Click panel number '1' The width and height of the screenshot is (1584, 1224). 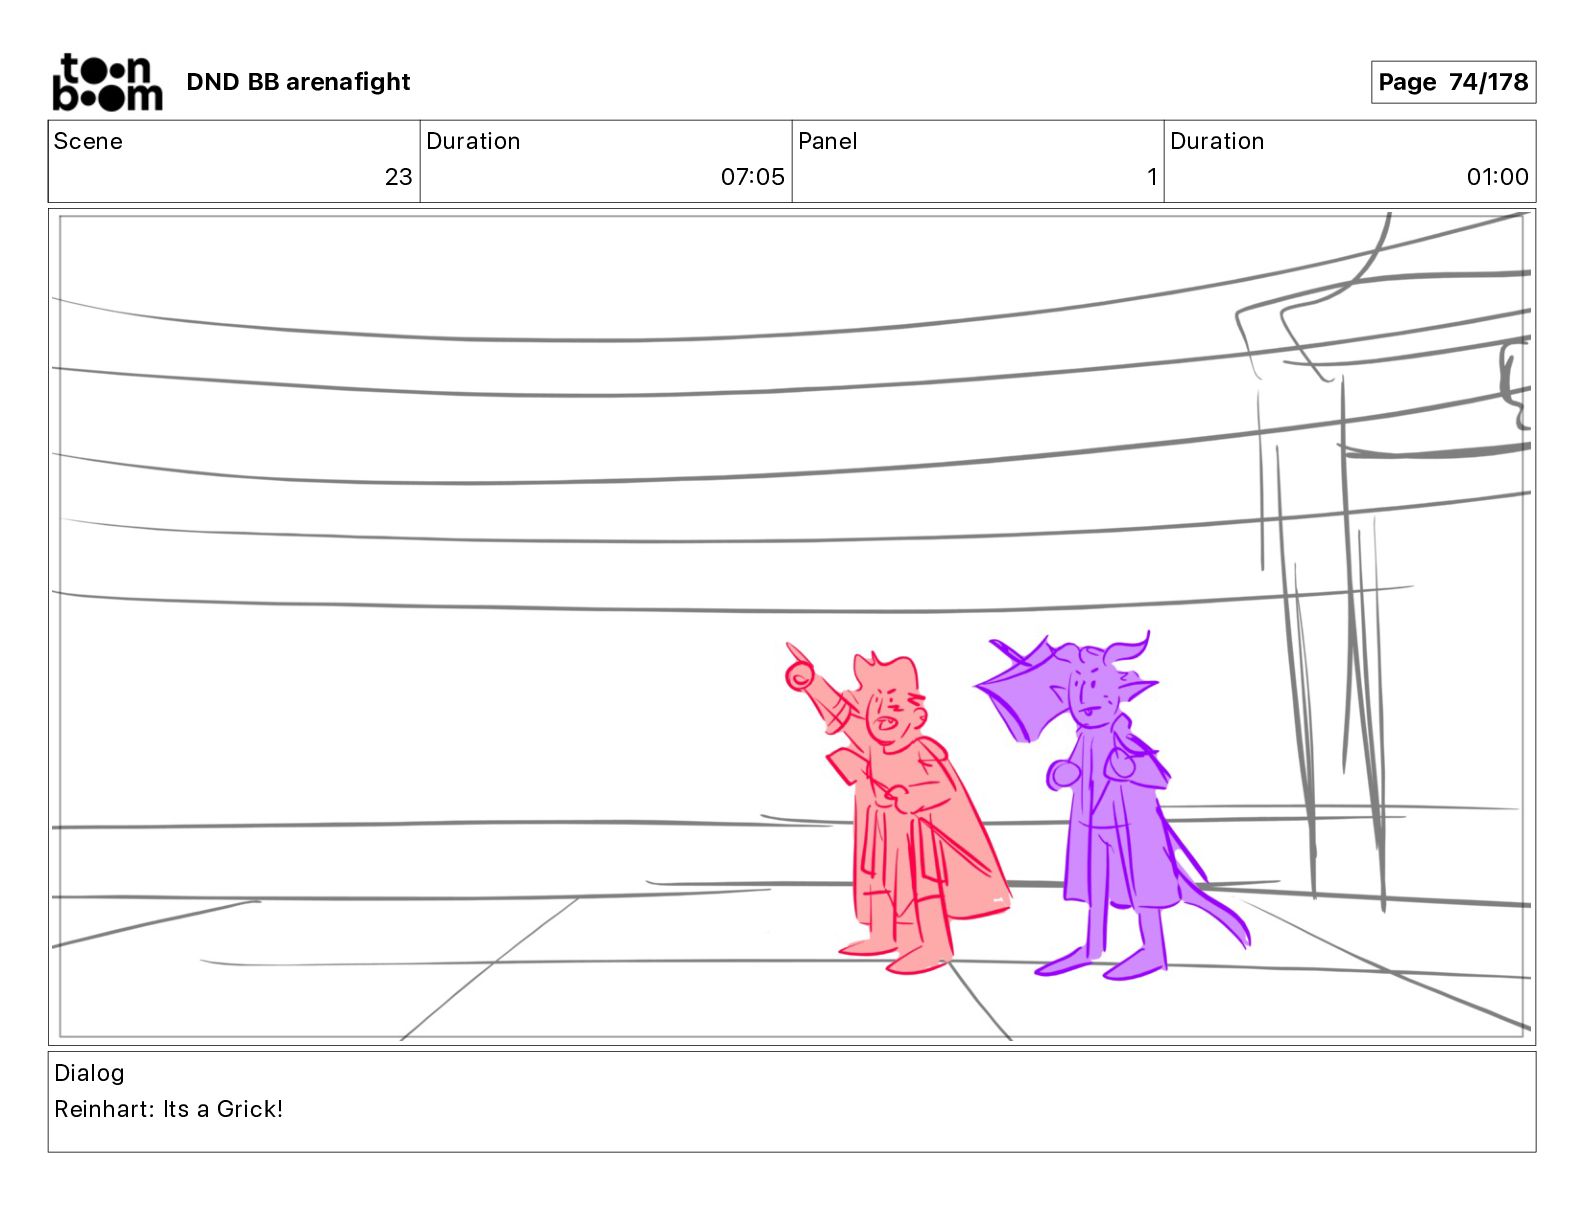pos(1152,177)
